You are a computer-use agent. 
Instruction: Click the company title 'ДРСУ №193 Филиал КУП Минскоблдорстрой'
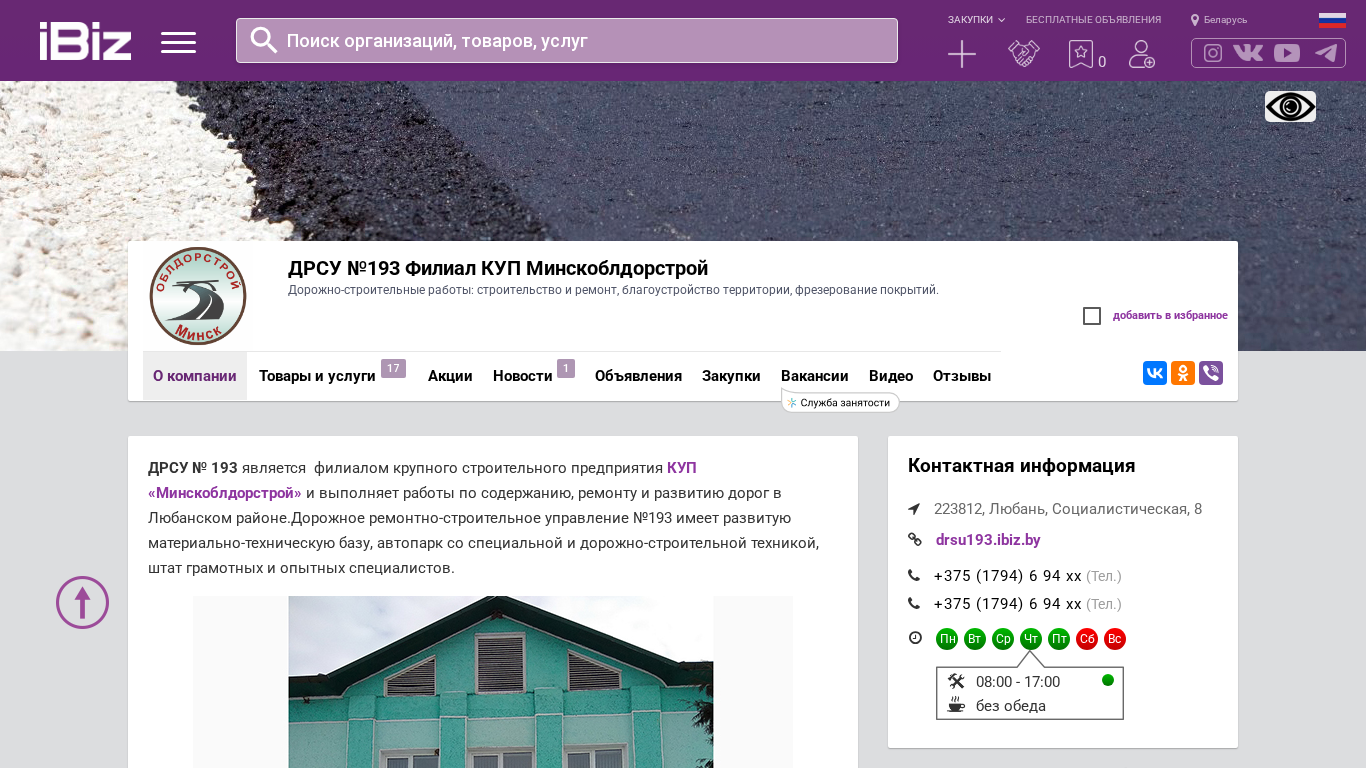498,268
